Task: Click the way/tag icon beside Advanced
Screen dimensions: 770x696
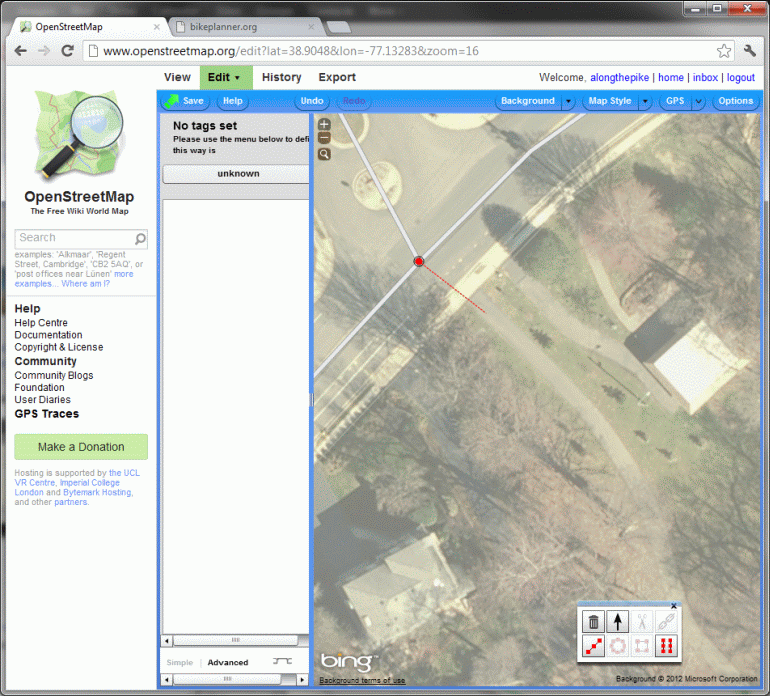Action: coord(282,662)
